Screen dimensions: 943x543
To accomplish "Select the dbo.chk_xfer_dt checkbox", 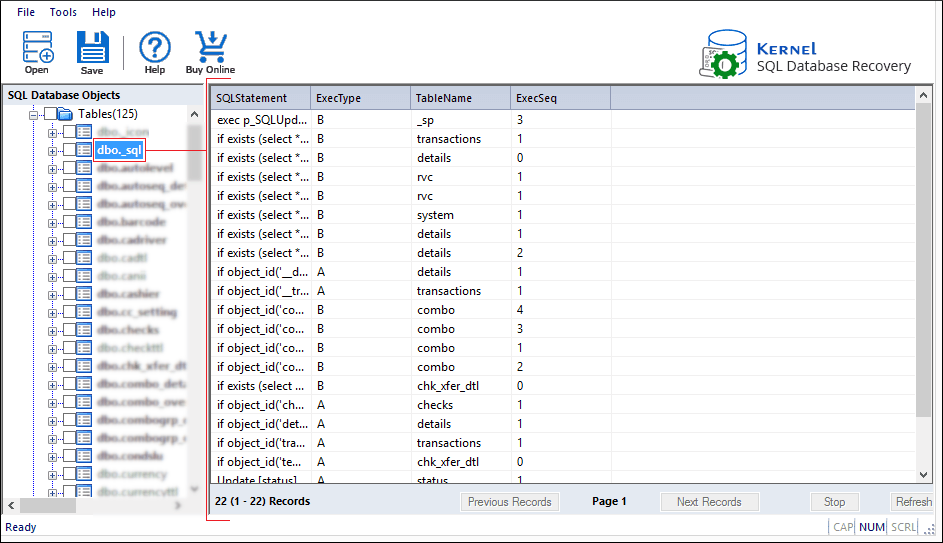I will coord(70,366).
